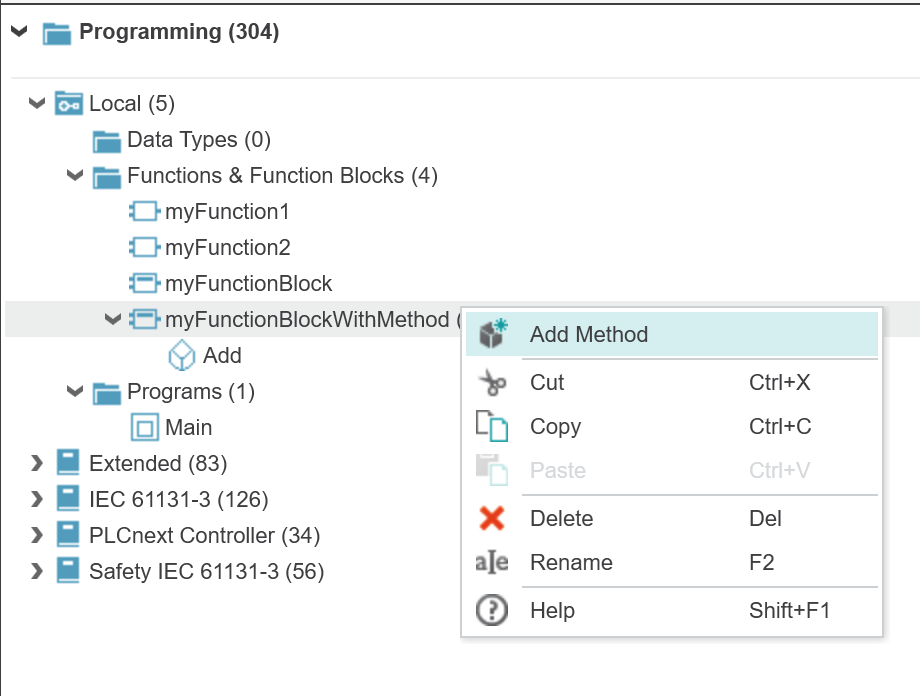Select the Data Types folder
The height and width of the screenshot is (696, 920).
coord(199,140)
